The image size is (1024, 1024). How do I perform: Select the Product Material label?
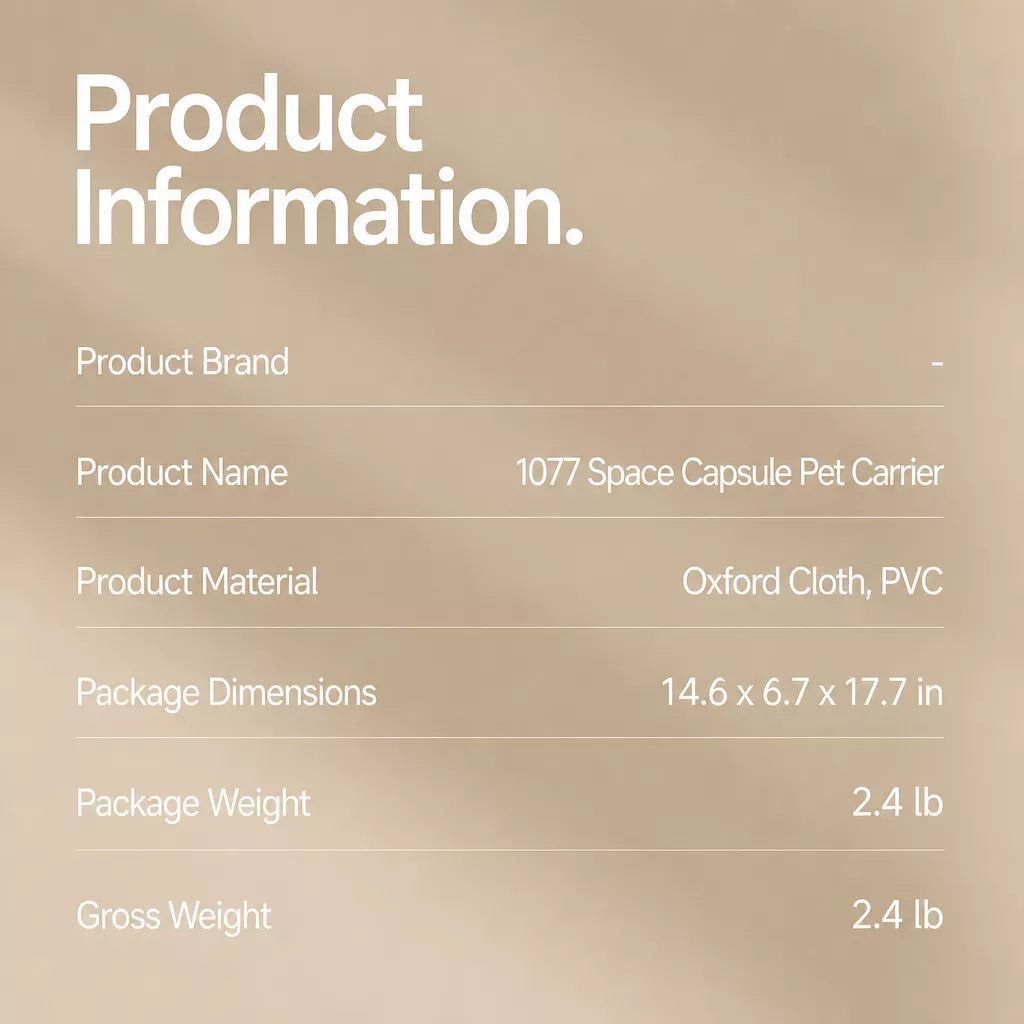(197, 581)
